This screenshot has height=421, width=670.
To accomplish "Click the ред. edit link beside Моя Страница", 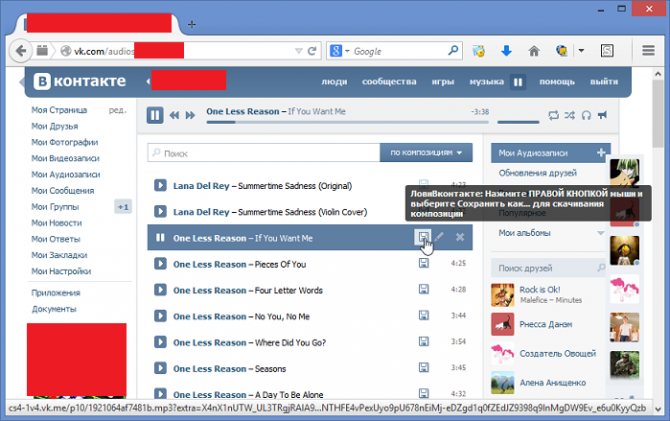I will (x=117, y=110).
